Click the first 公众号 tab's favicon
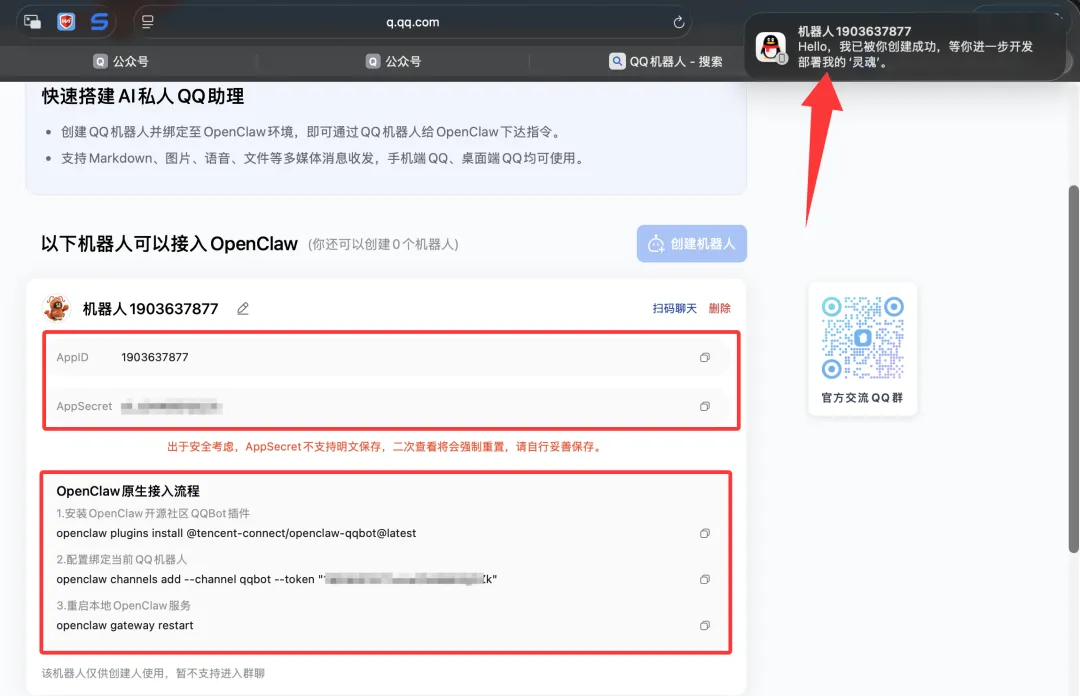 [100, 61]
